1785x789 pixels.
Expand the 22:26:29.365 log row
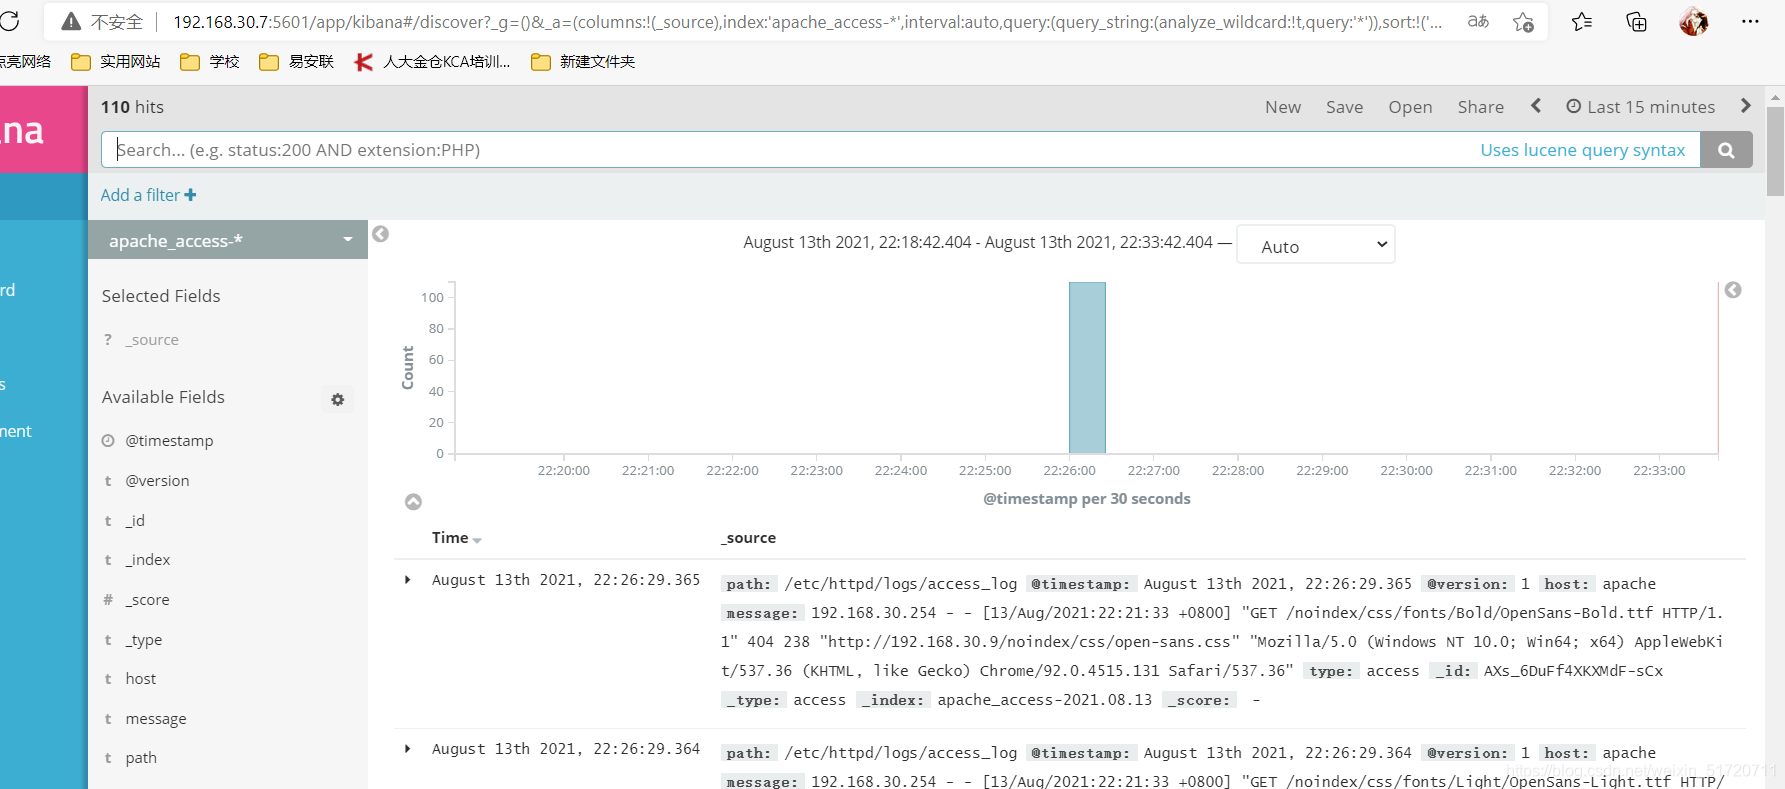407,580
